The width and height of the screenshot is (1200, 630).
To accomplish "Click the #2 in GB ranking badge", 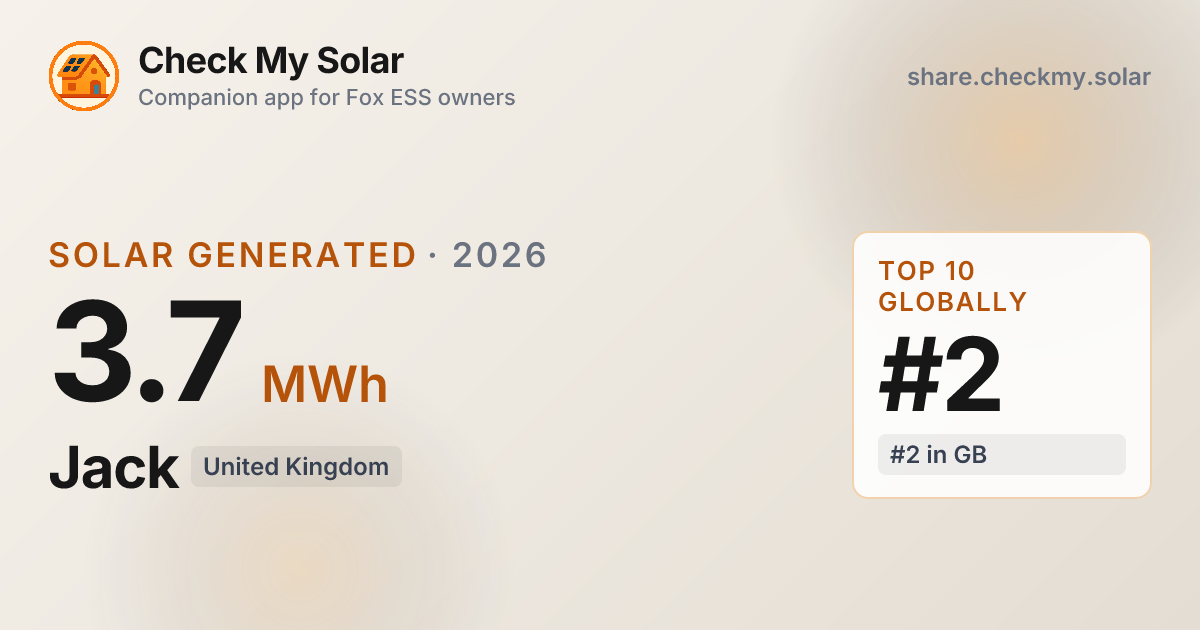I will click(x=1002, y=455).
